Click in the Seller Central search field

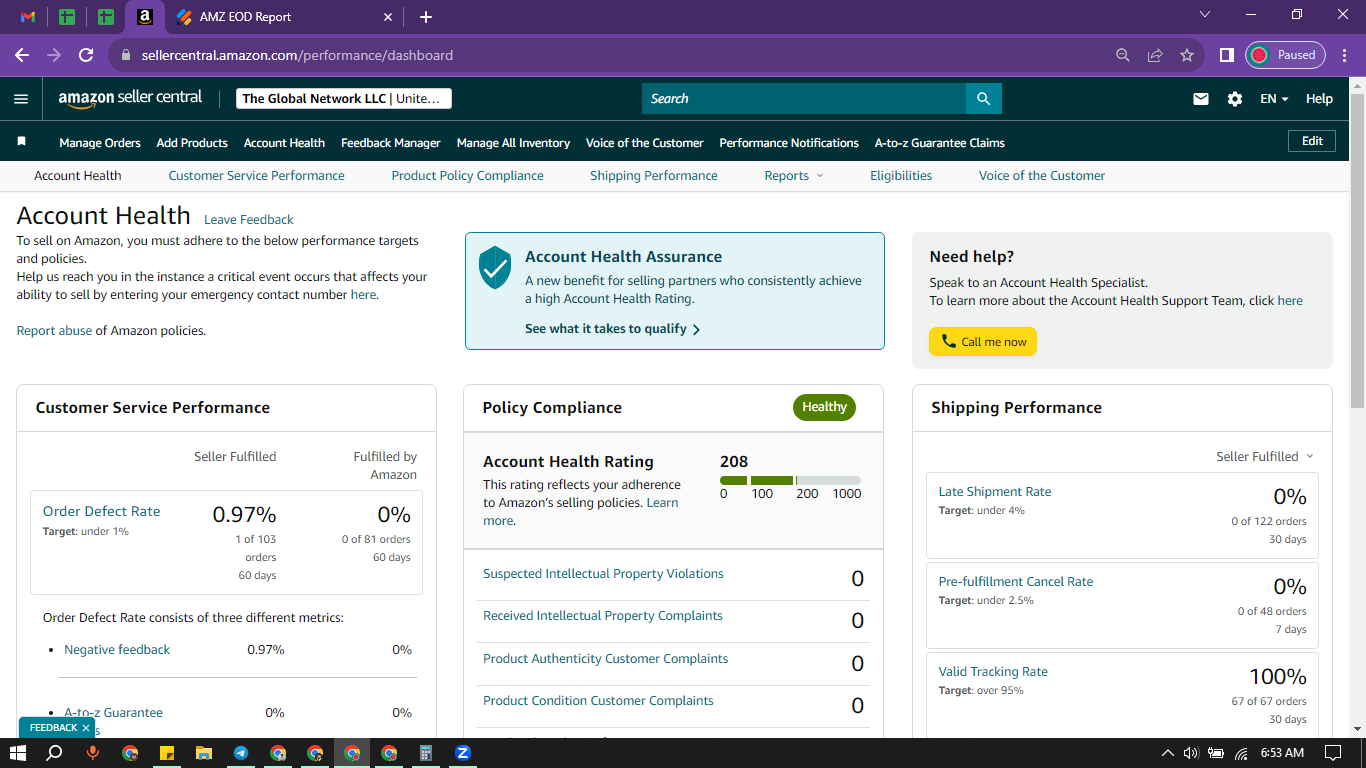click(x=804, y=99)
